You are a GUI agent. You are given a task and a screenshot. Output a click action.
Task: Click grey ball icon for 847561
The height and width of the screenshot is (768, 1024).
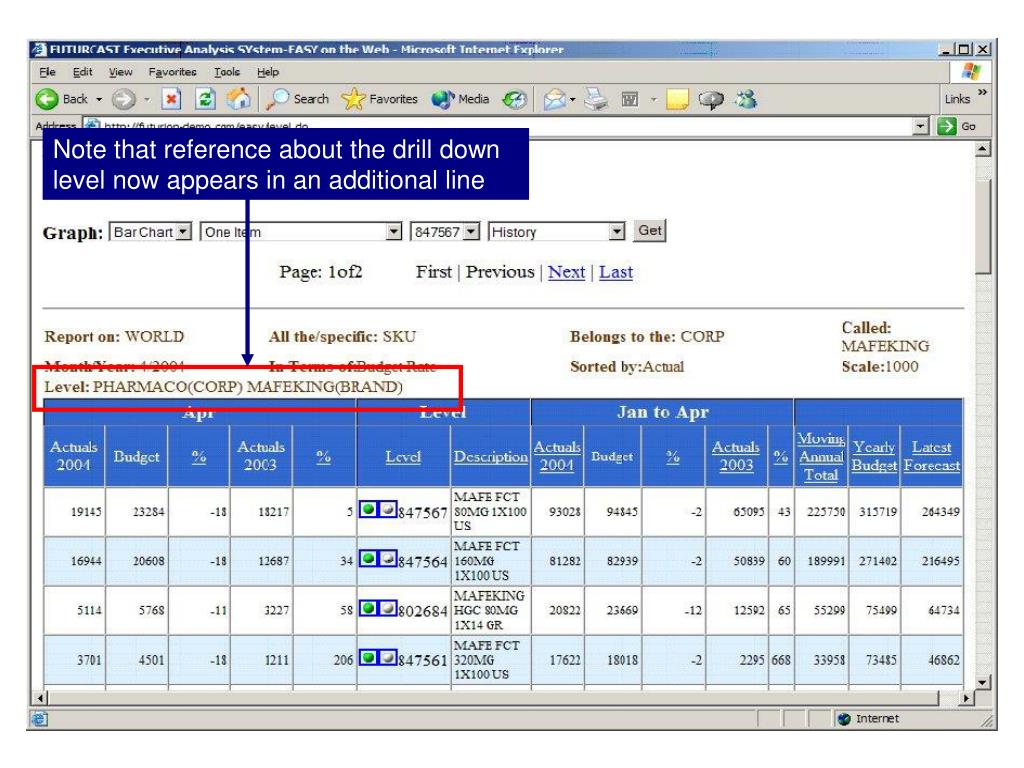(388, 658)
